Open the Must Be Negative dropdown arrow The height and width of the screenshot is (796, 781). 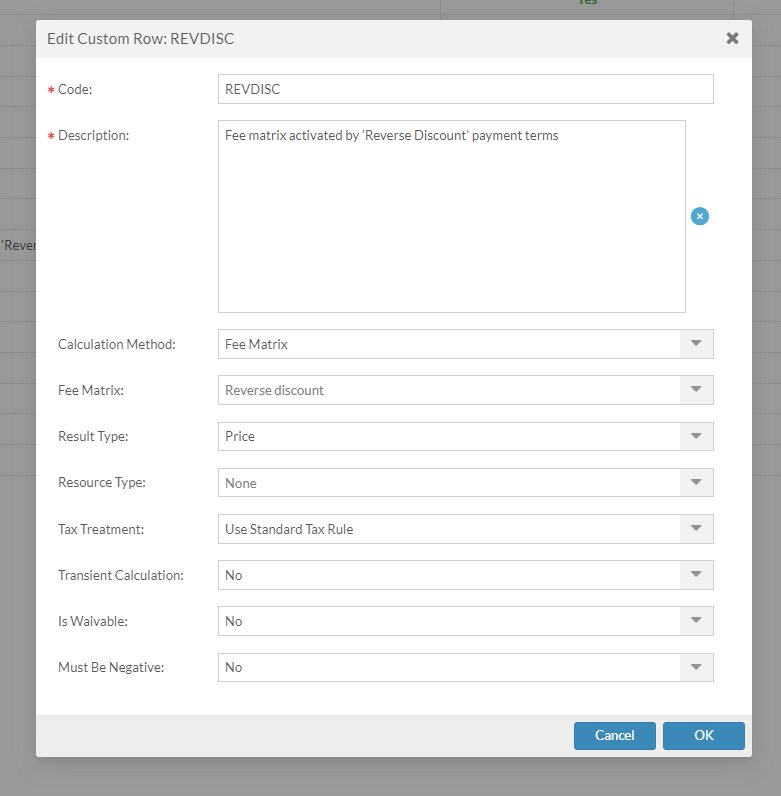(x=696, y=667)
